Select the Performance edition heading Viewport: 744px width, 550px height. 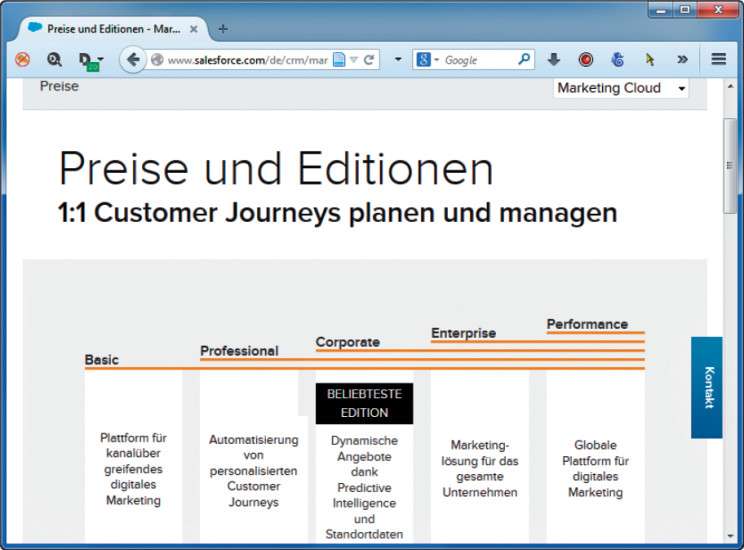coord(587,324)
